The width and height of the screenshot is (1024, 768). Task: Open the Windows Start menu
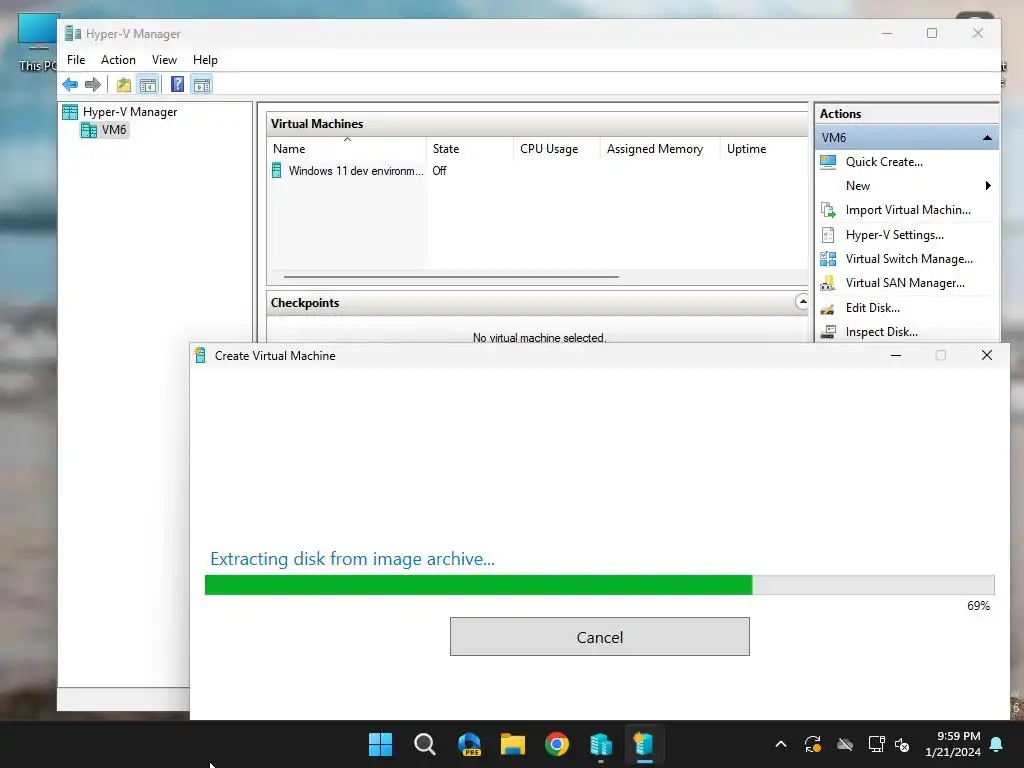point(380,744)
